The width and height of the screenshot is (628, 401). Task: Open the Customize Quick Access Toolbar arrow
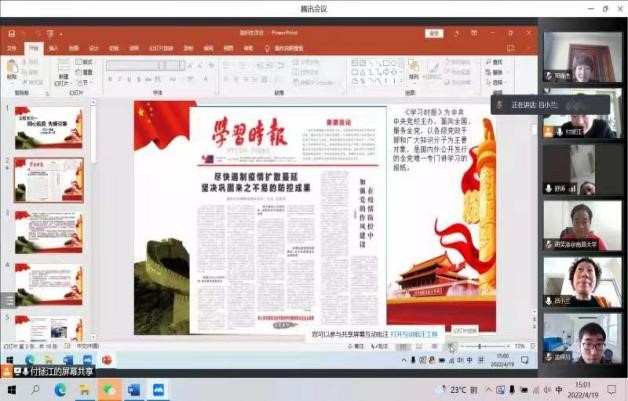[61, 34]
